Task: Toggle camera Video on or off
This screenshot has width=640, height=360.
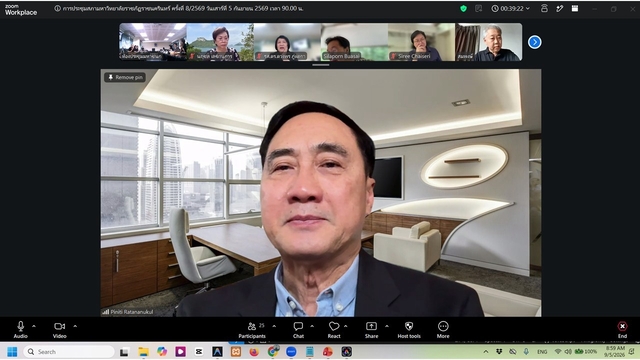Action: pyautogui.click(x=60, y=330)
